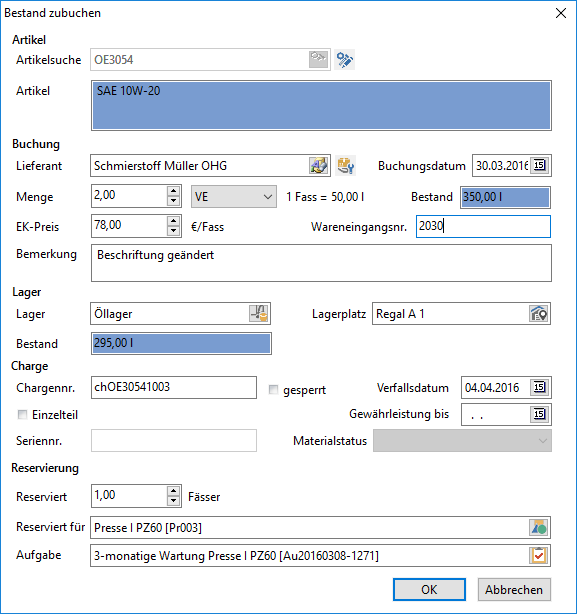Click the Chargennr. field chOE30541003
577x614 pixels.
[174, 387]
